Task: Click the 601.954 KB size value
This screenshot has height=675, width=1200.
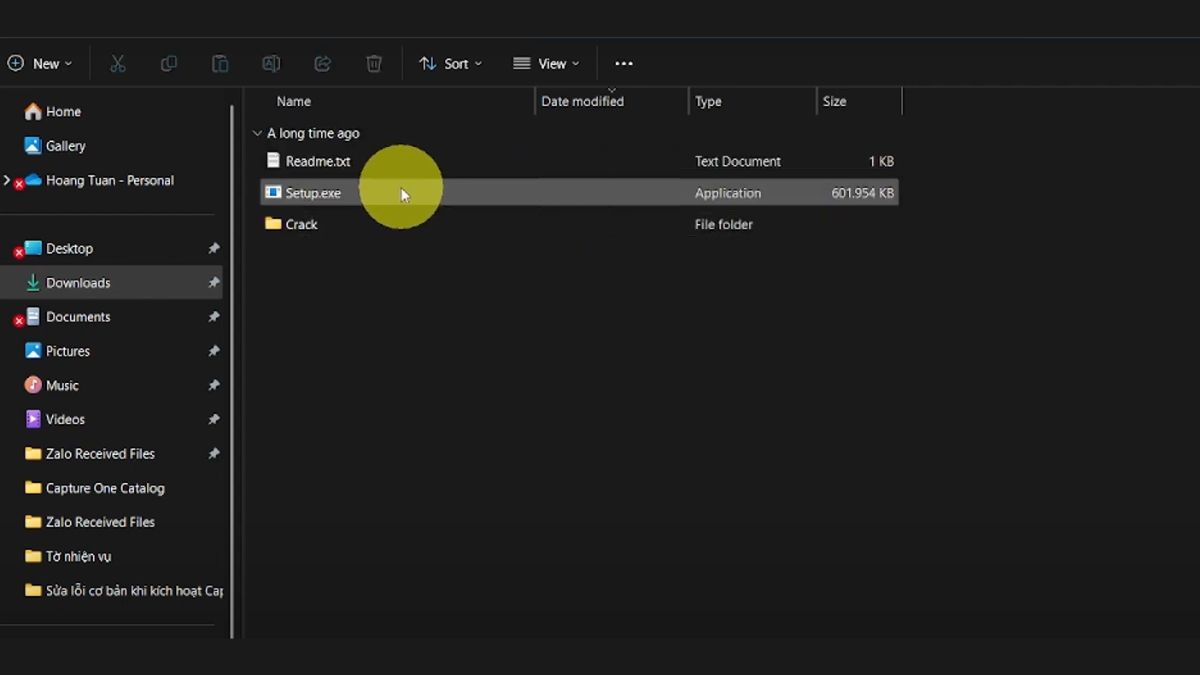Action: (862, 193)
